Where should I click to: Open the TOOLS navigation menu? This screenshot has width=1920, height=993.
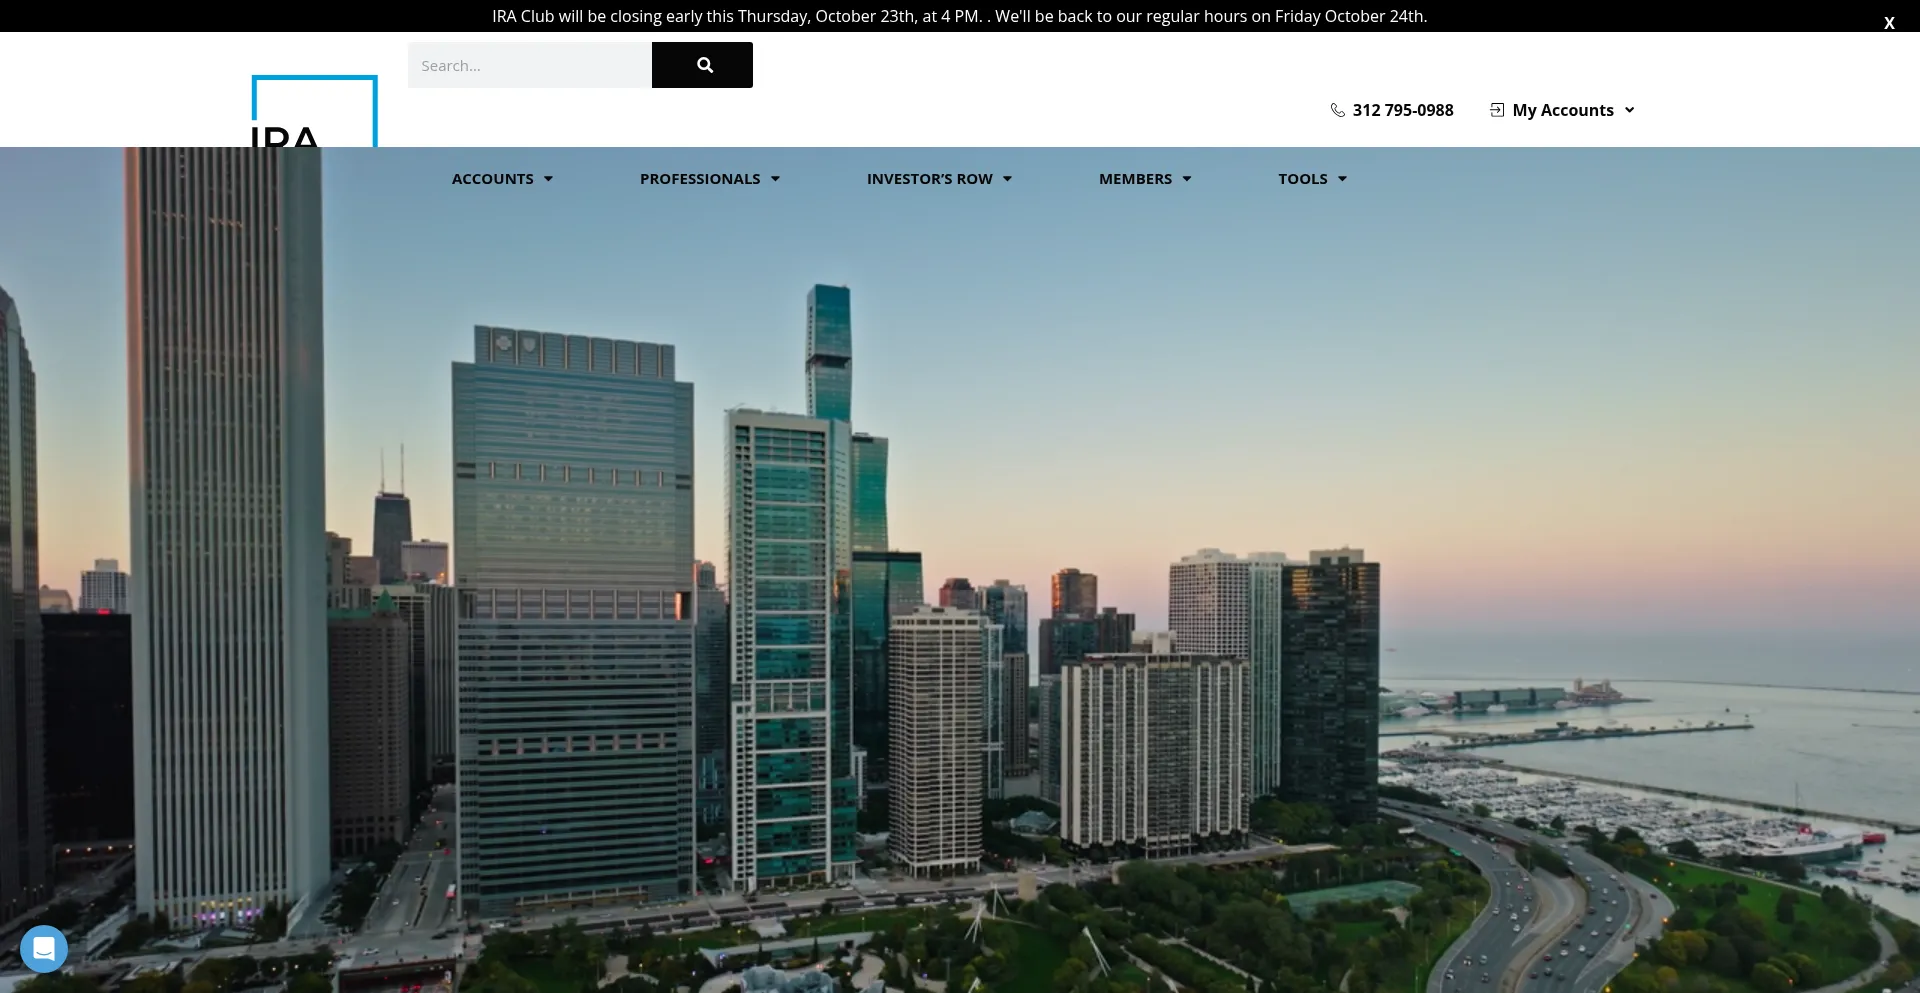1302,179
